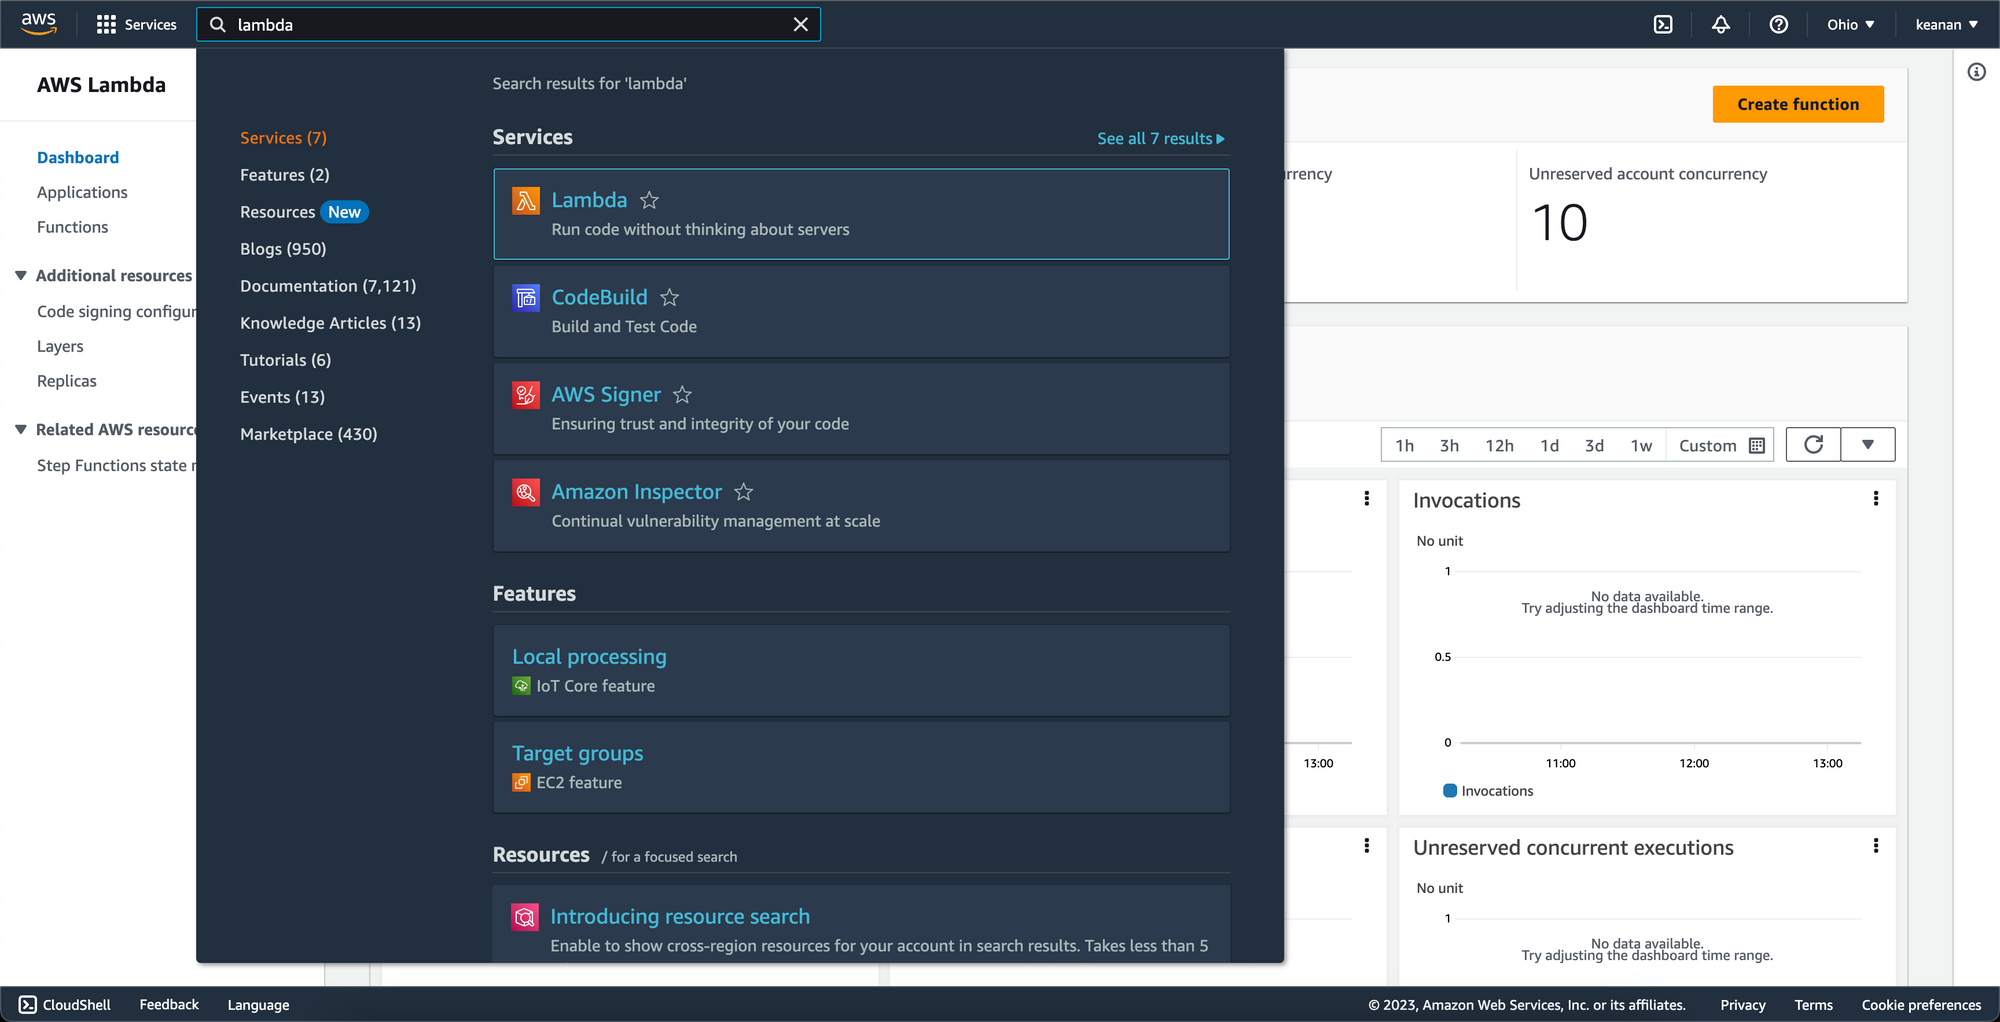Image resolution: width=2000 pixels, height=1022 pixels.
Task: Click the CodeBuild service icon
Action: 526,298
